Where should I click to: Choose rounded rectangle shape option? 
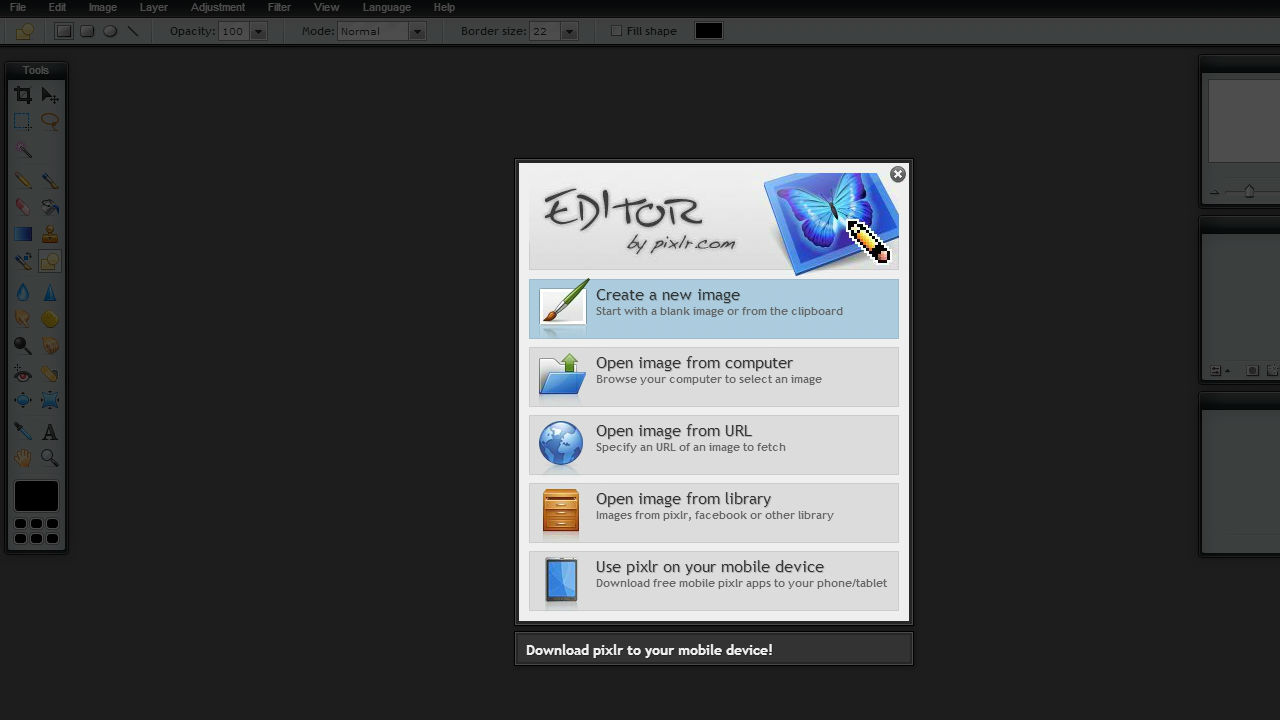coord(87,31)
